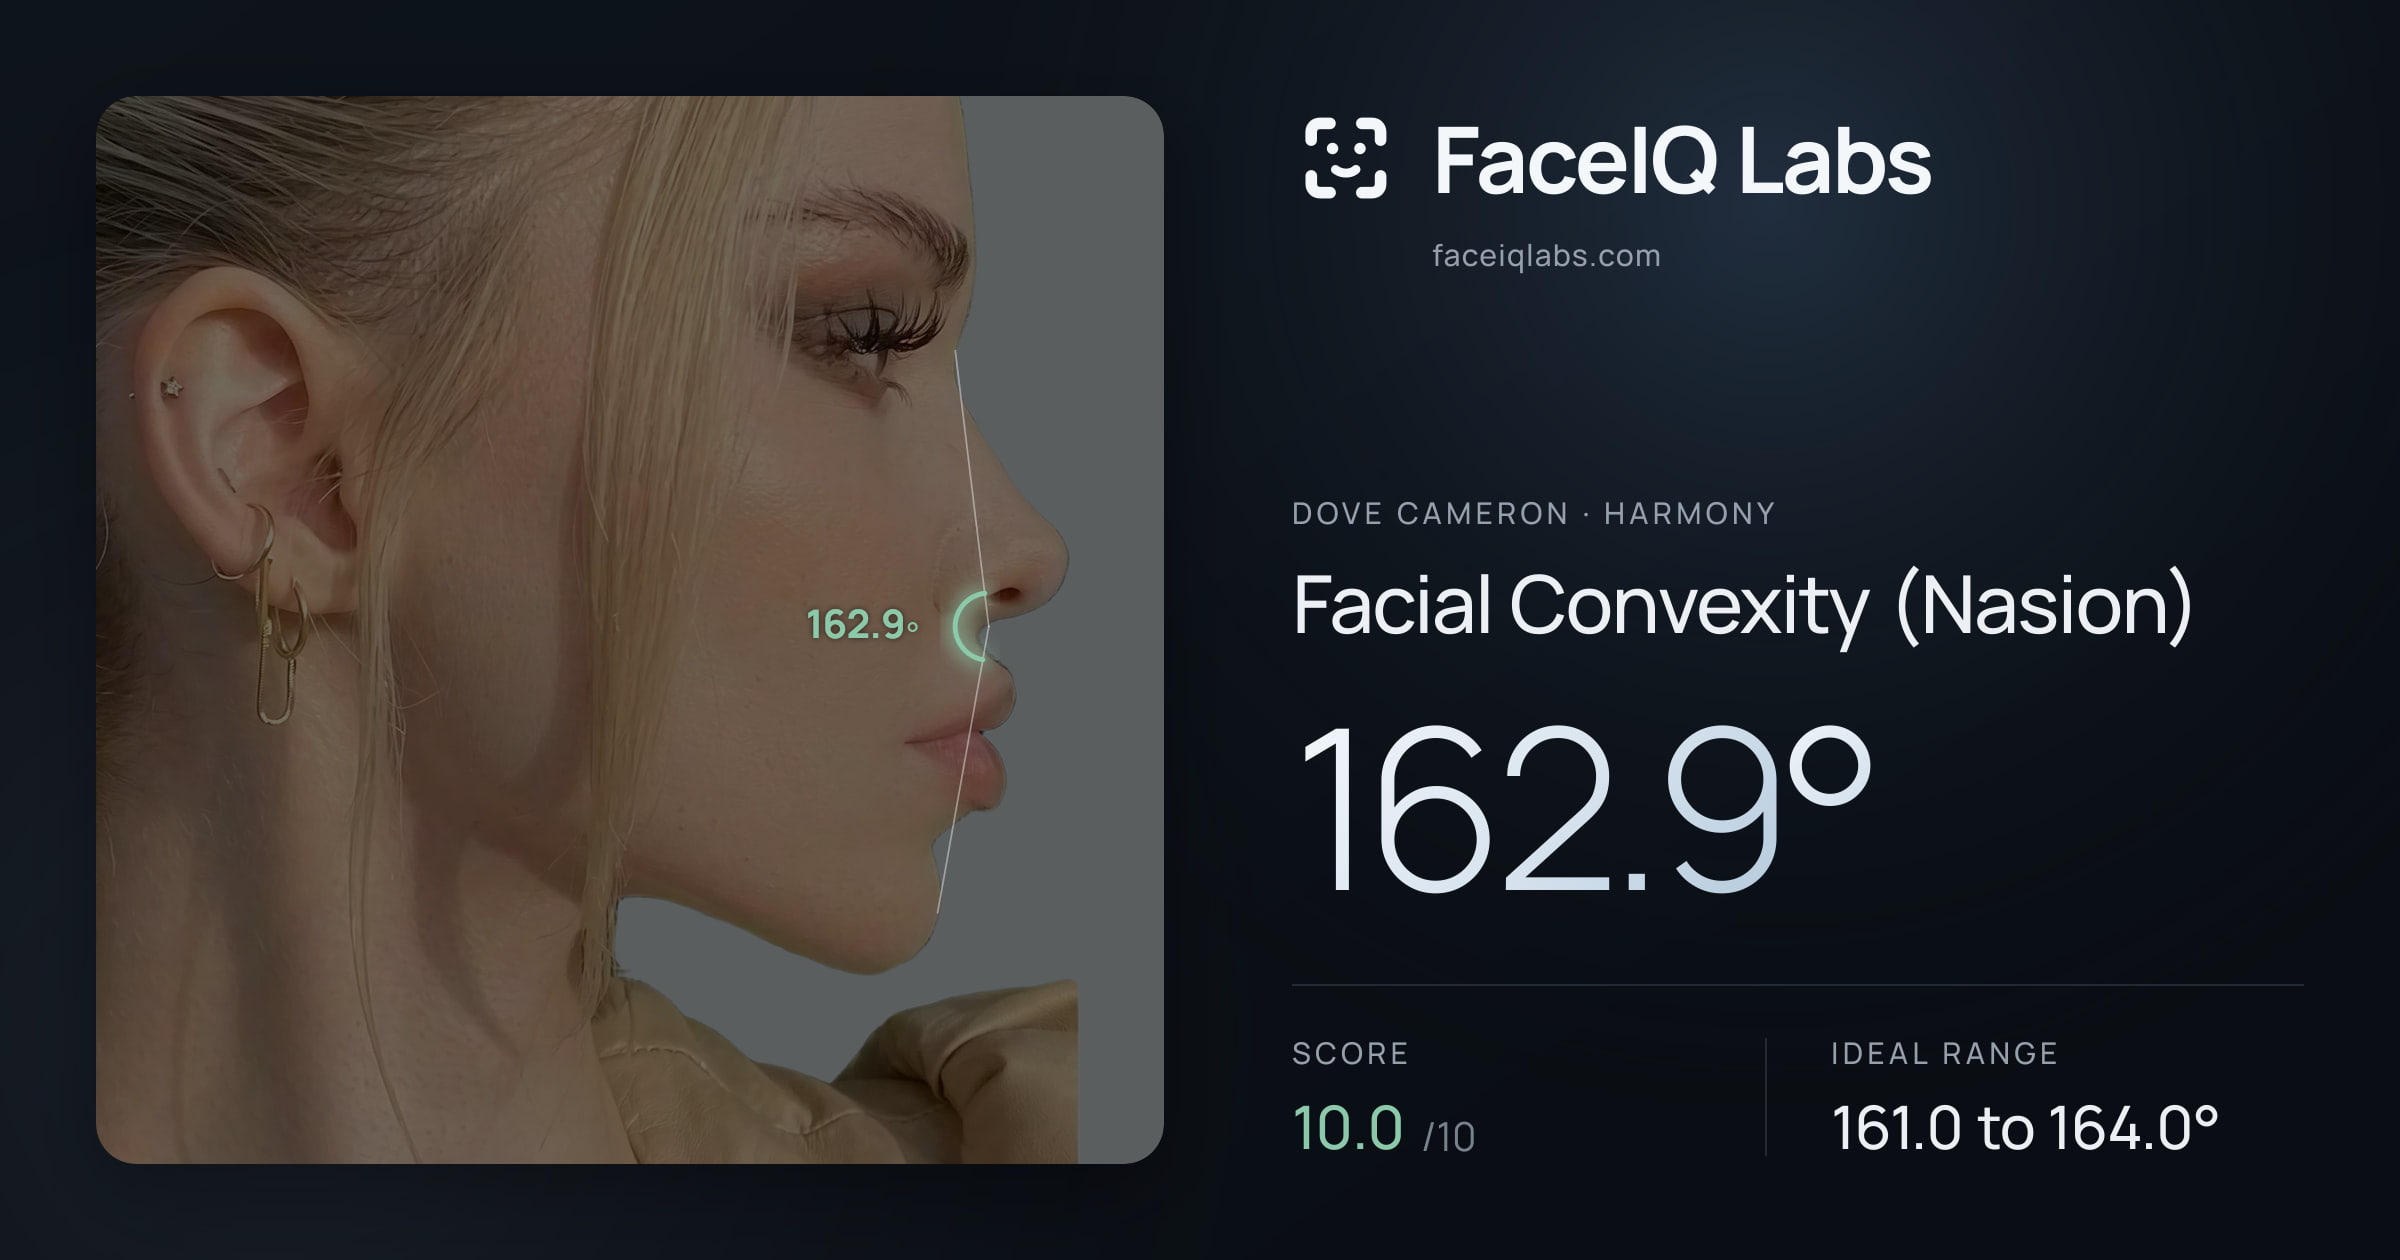Click the FaceIQ Labs brand title

click(1682, 160)
